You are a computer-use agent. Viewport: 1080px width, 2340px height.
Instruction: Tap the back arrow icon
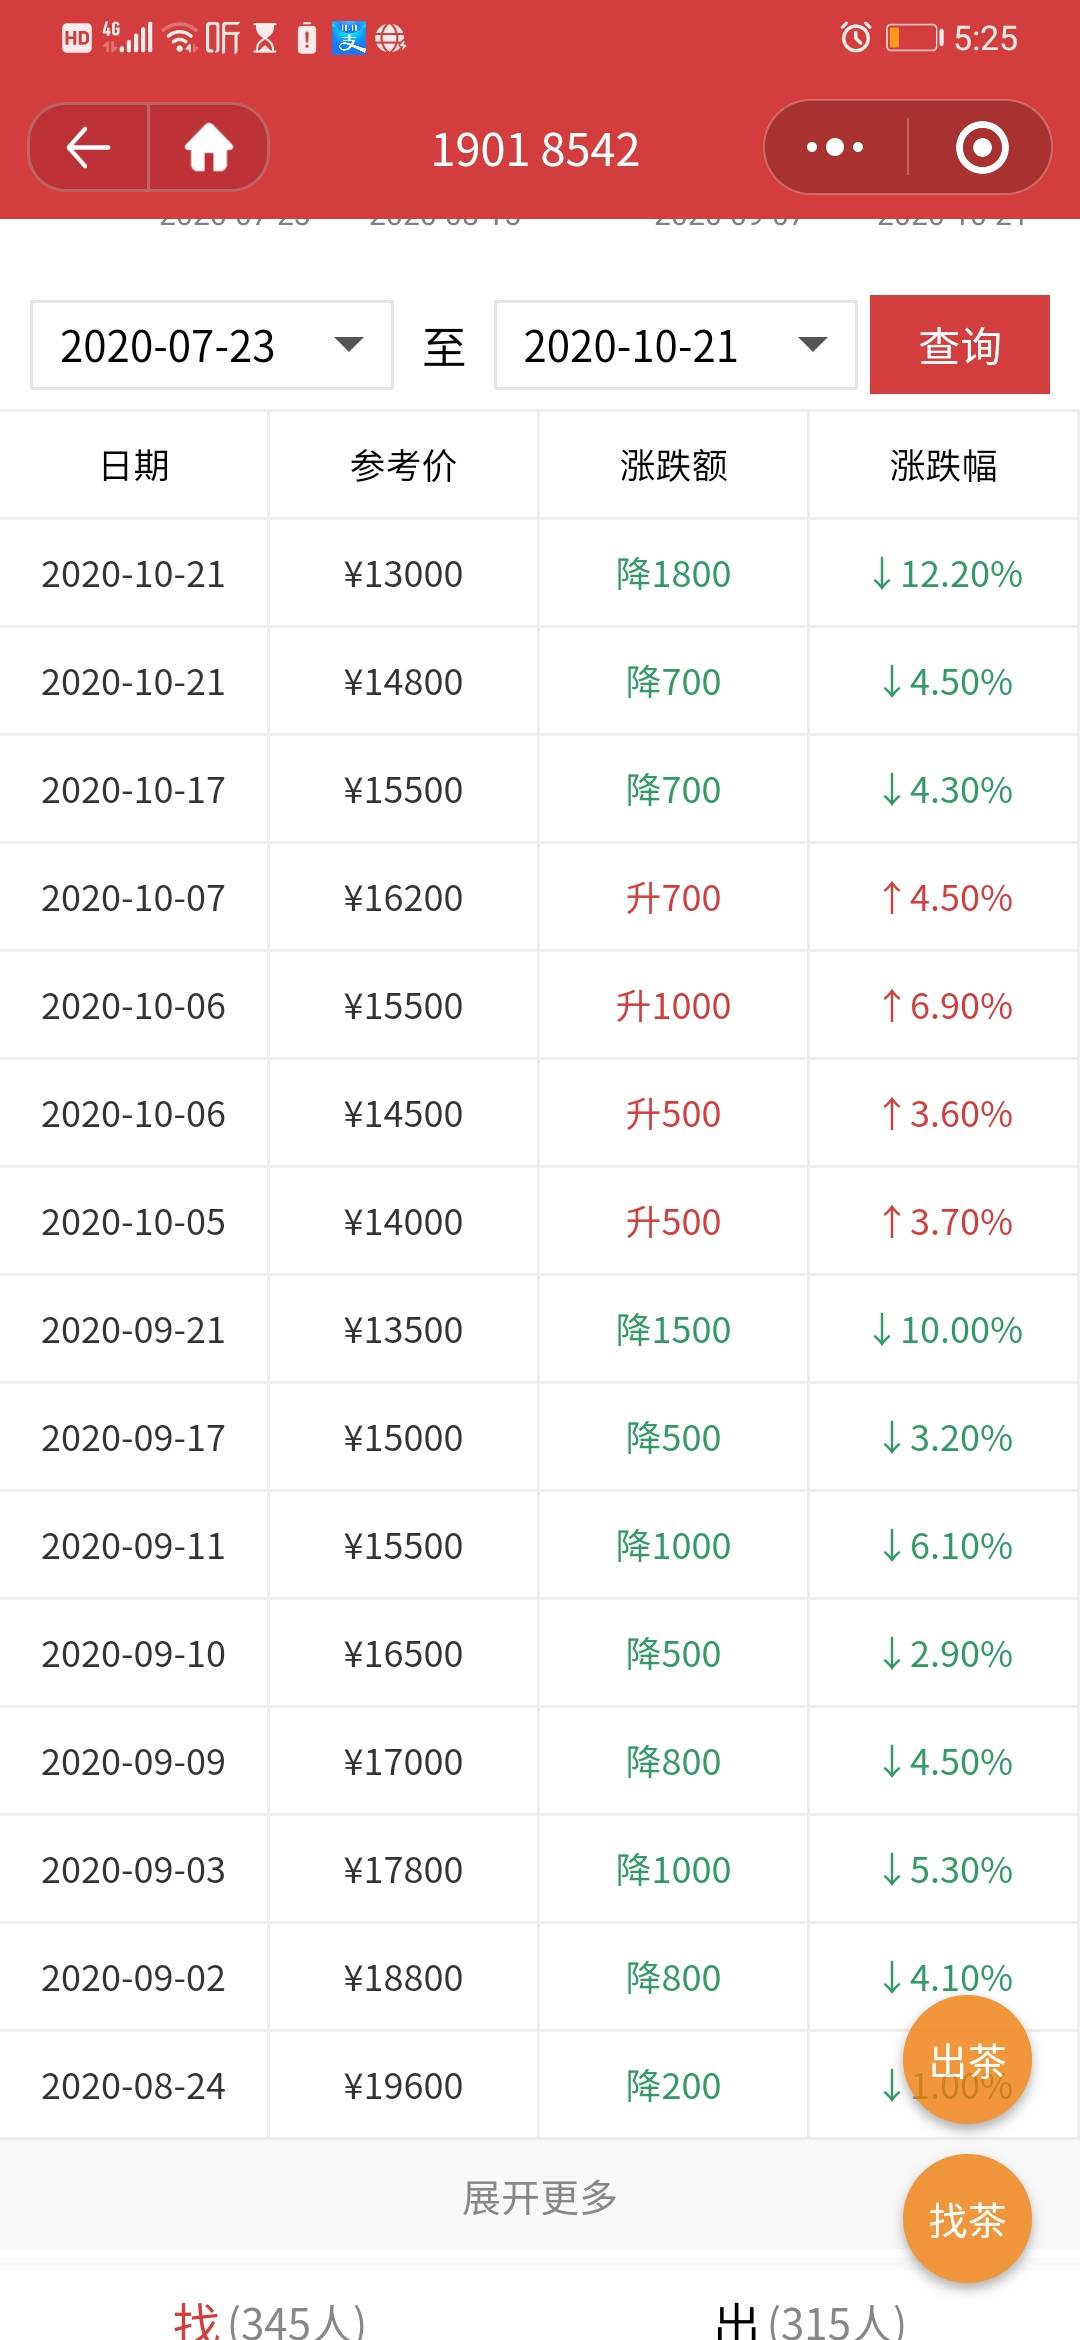pyautogui.click(x=88, y=148)
